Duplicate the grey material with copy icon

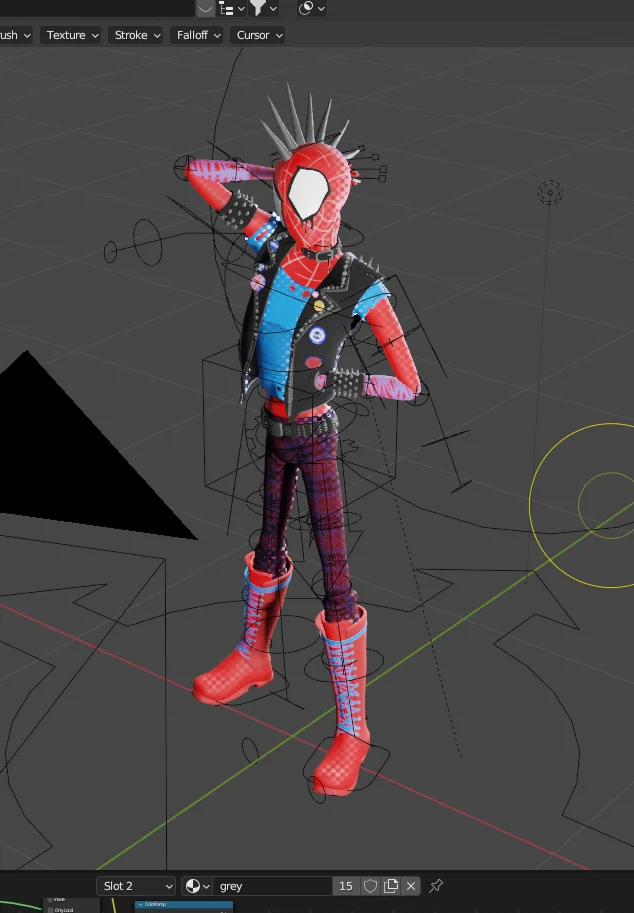click(391, 886)
